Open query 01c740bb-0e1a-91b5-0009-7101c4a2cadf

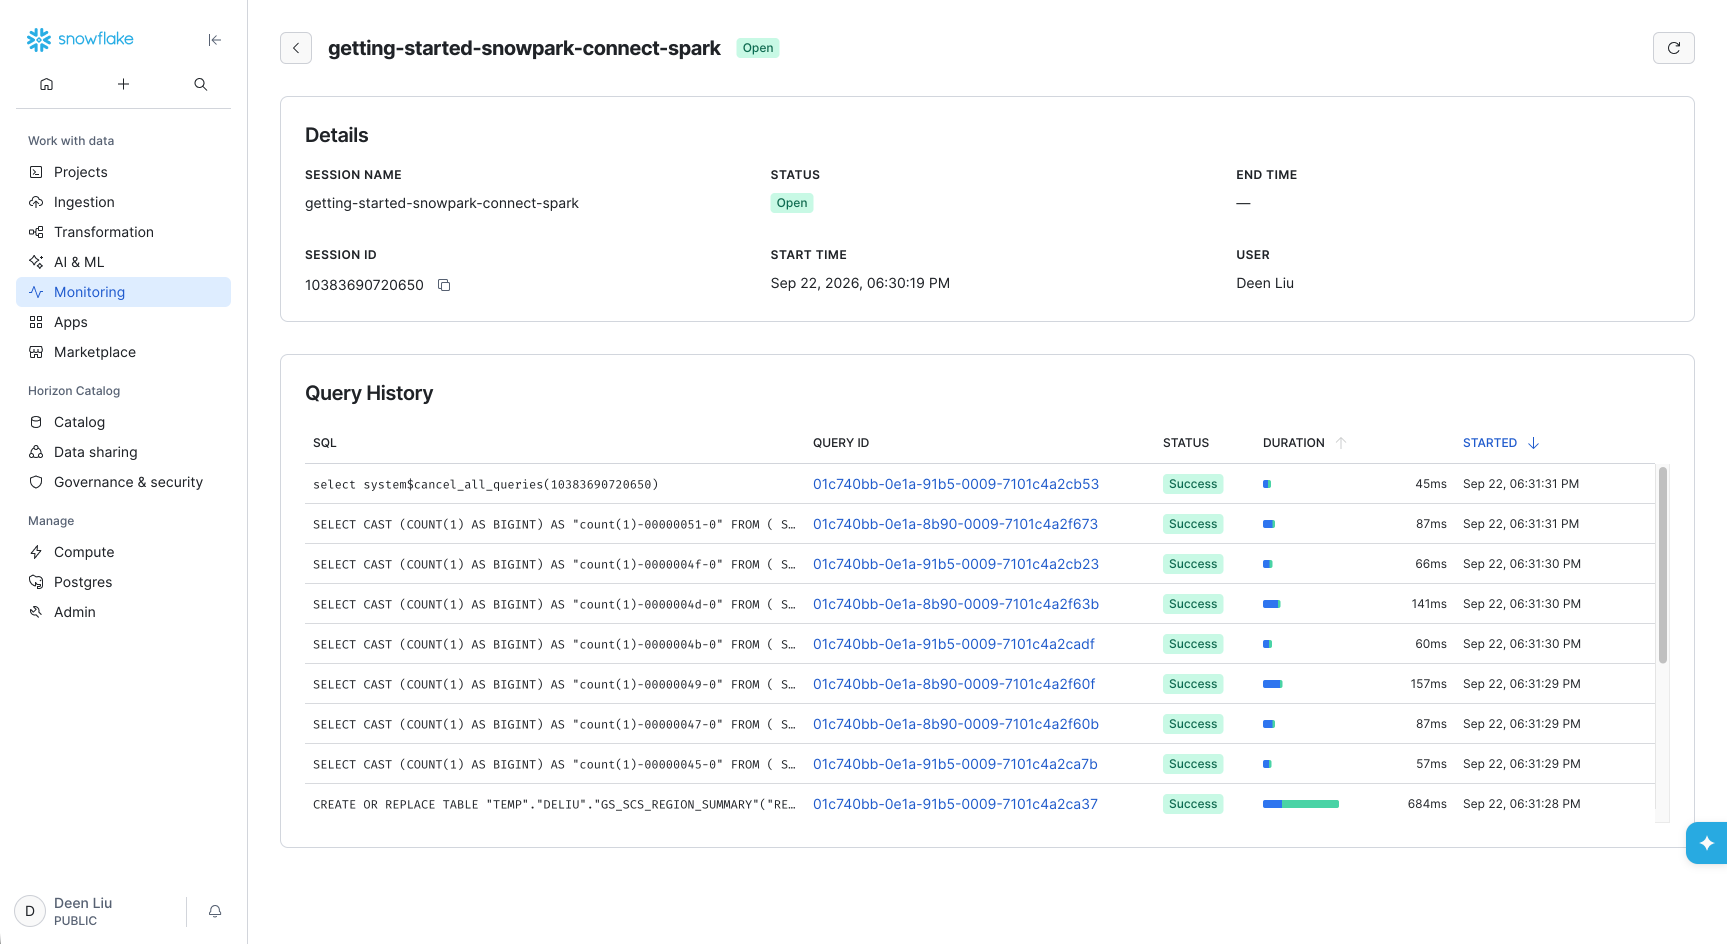(954, 644)
